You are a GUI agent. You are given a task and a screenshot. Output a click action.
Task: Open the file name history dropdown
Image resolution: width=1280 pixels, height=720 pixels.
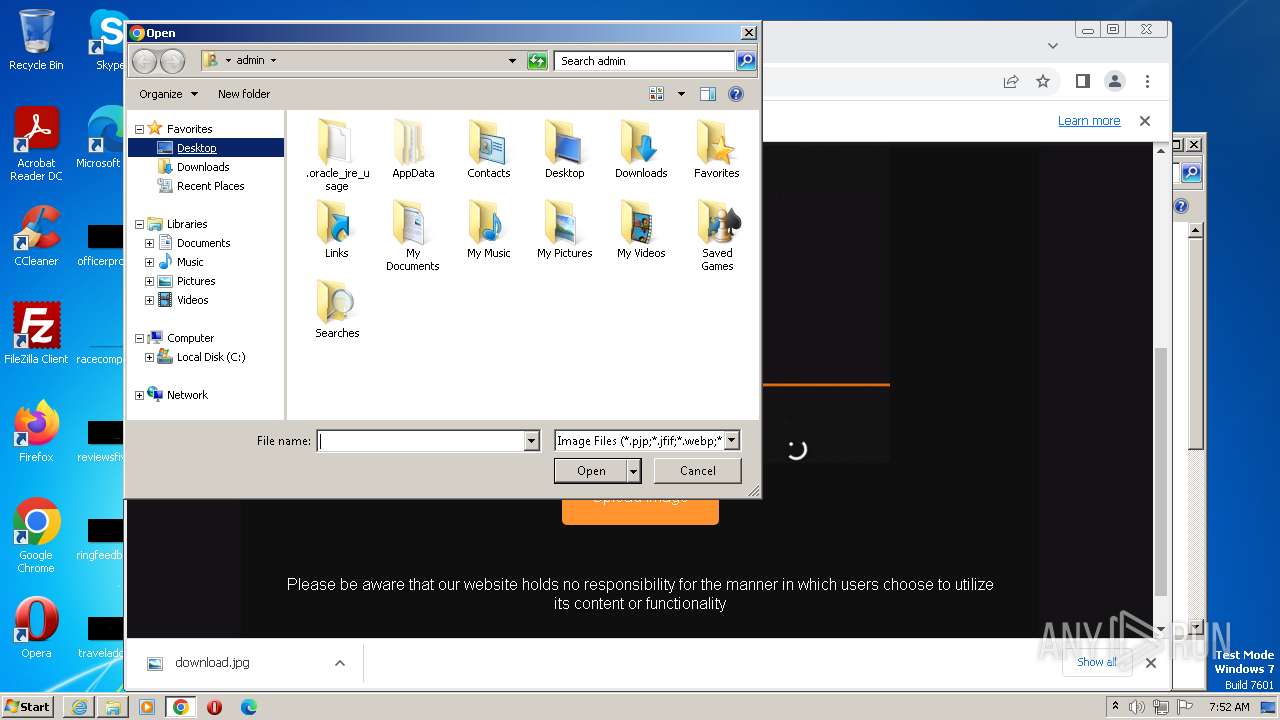point(531,441)
